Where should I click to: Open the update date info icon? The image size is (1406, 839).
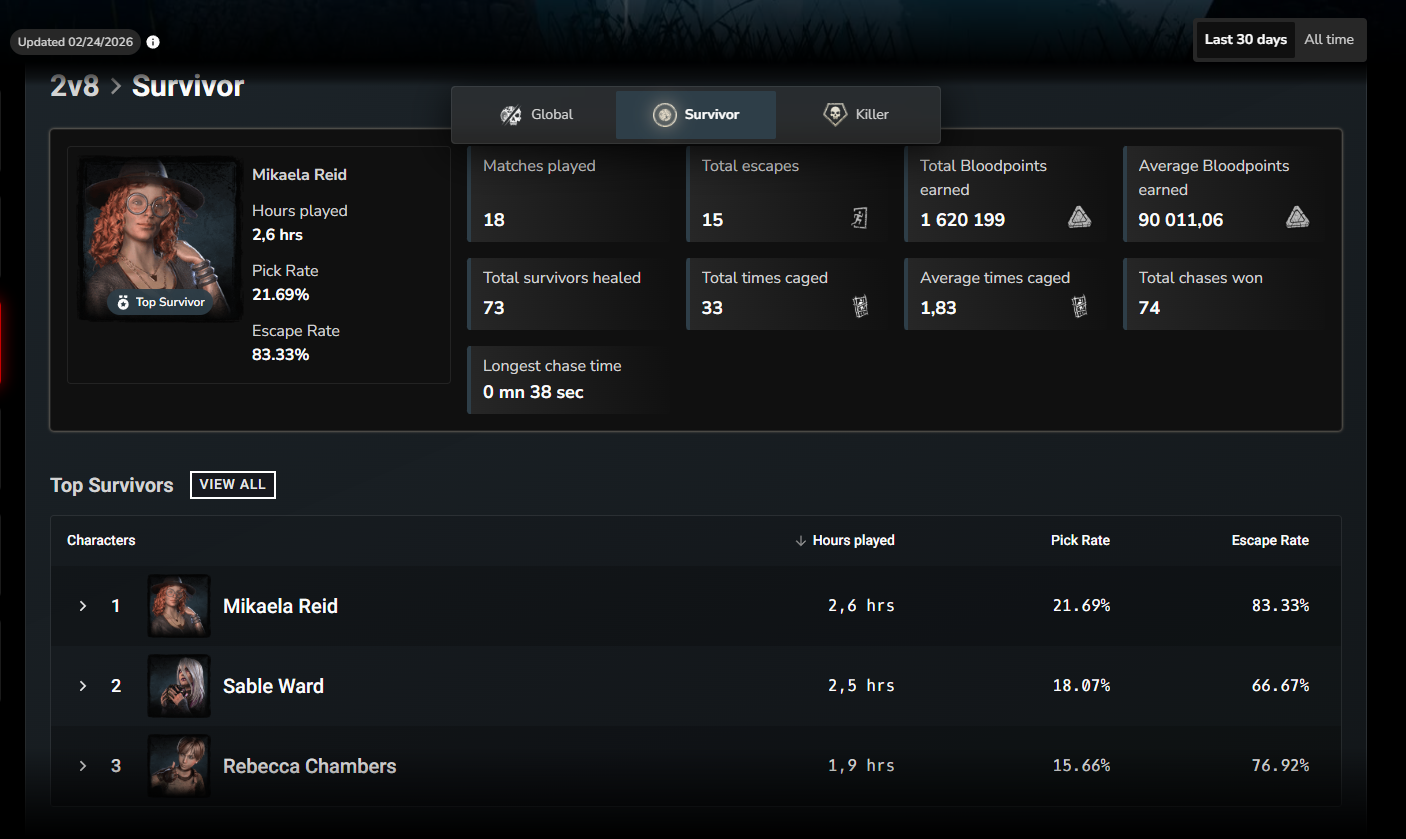tap(153, 42)
